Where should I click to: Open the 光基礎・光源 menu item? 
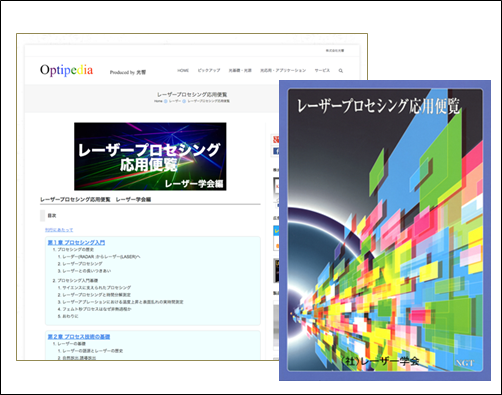point(240,71)
